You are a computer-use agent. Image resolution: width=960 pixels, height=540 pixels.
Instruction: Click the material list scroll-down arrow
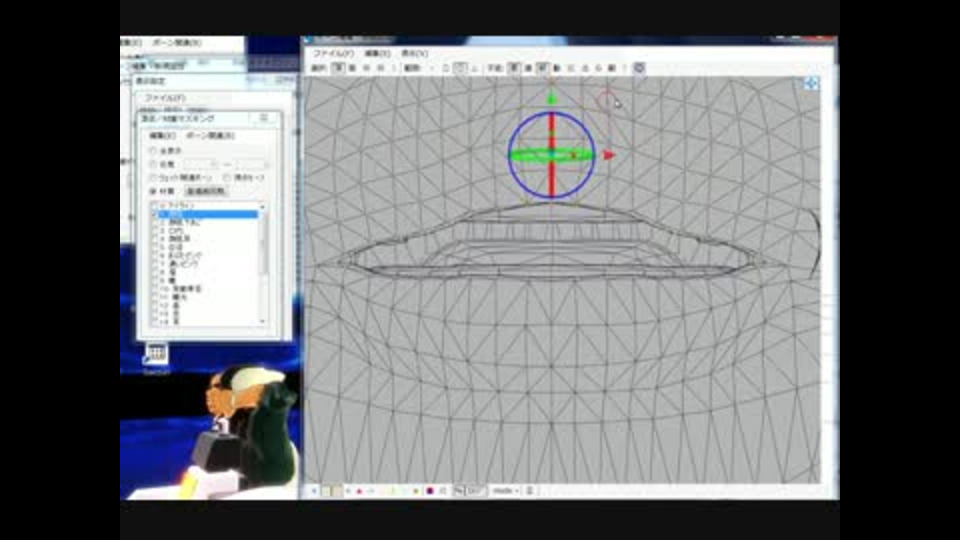pos(263,321)
